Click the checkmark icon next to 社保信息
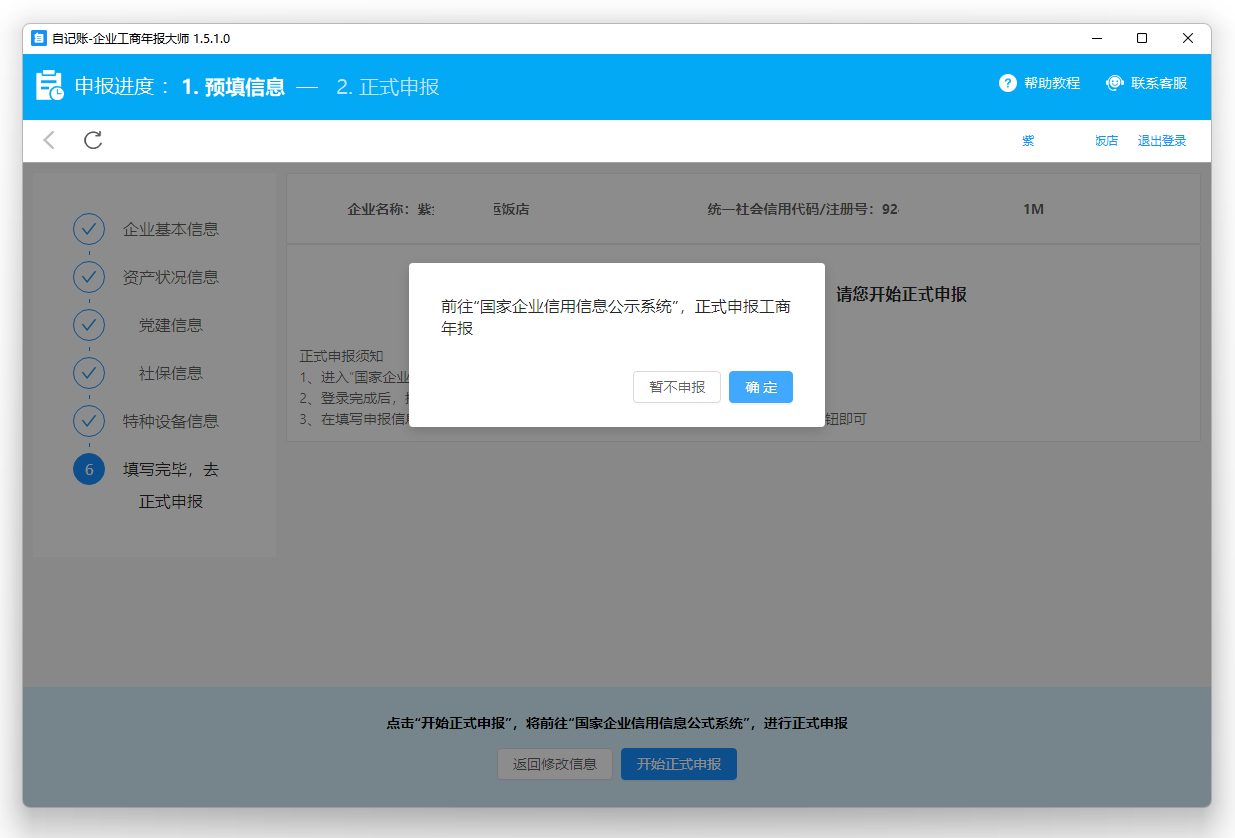This screenshot has width=1235, height=838. 89,373
